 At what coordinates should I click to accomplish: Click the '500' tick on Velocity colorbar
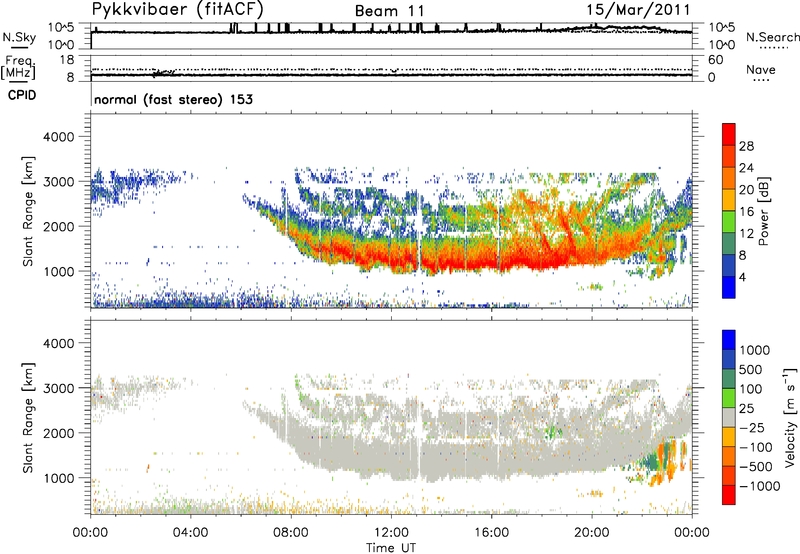coord(750,369)
